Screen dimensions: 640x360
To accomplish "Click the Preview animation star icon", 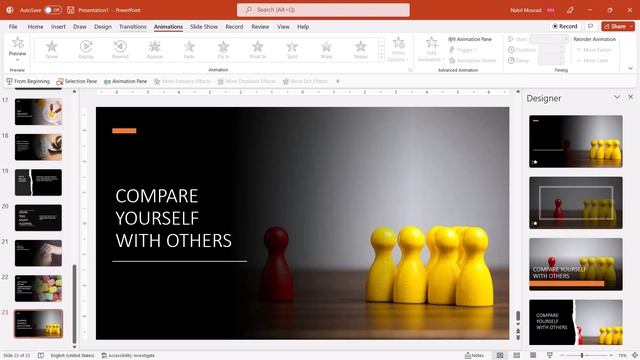I will coord(17,42).
